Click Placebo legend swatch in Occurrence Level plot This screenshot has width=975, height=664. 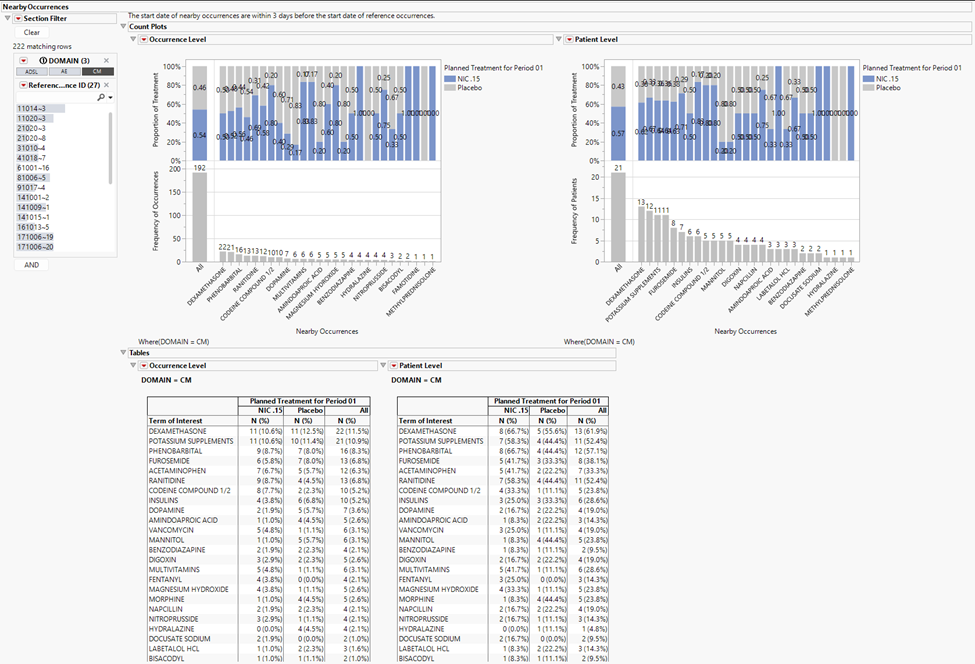point(450,88)
